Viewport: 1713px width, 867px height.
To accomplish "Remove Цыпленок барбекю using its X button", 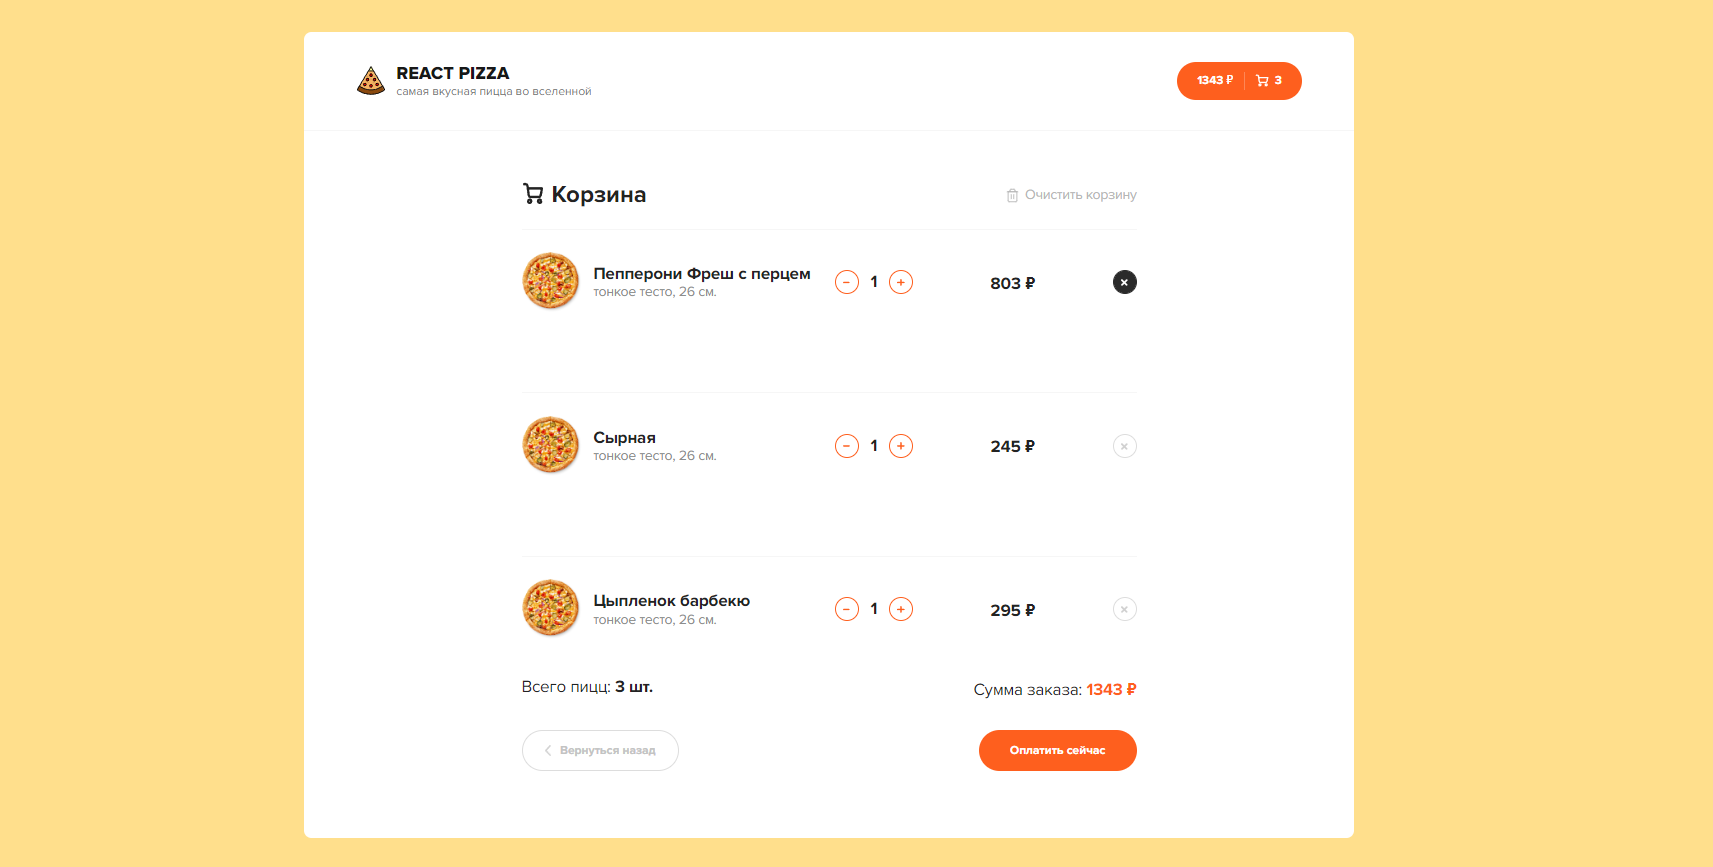I will (1124, 609).
